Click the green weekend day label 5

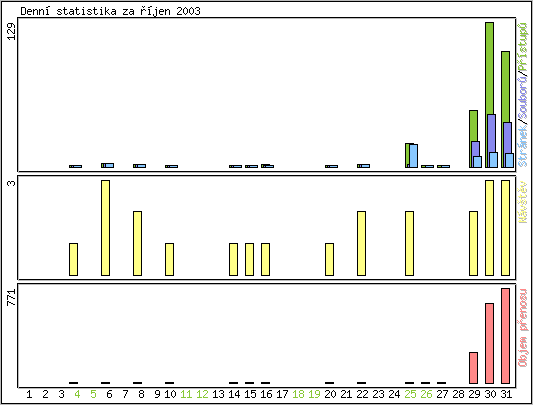click(93, 394)
